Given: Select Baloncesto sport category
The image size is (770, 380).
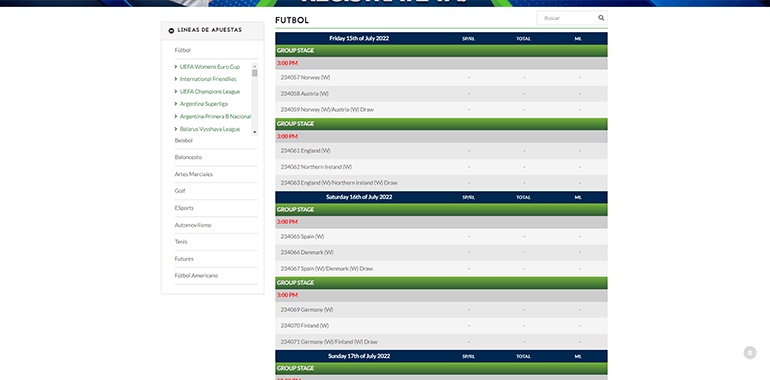Looking at the screenshot, I should (188, 157).
